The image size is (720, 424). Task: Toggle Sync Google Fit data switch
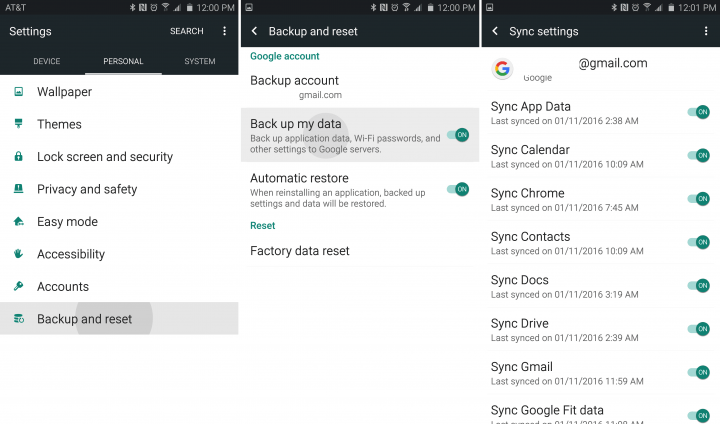click(698, 415)
